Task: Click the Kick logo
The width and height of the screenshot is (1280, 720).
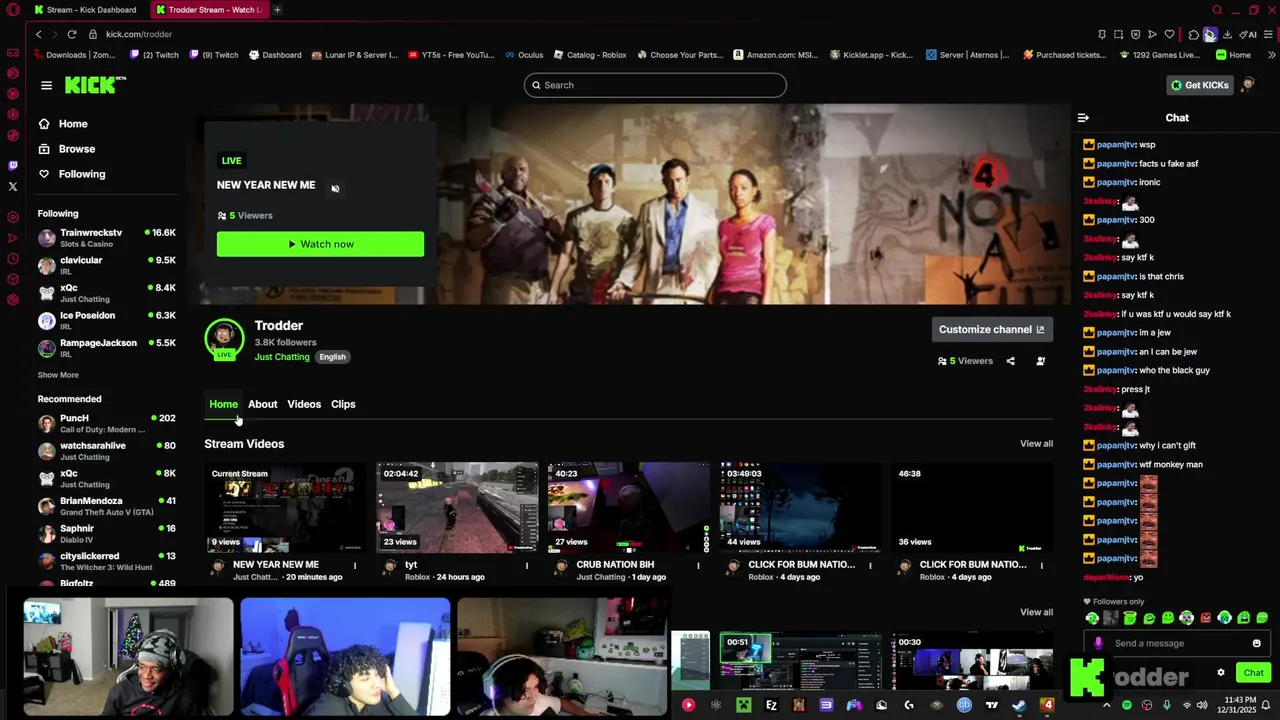Action: pos(95,85)
